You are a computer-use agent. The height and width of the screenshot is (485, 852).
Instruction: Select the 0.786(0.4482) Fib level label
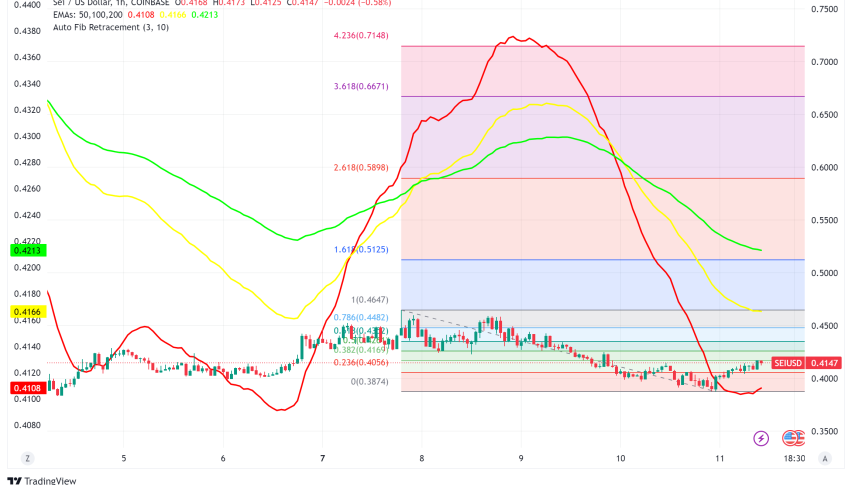361,317
